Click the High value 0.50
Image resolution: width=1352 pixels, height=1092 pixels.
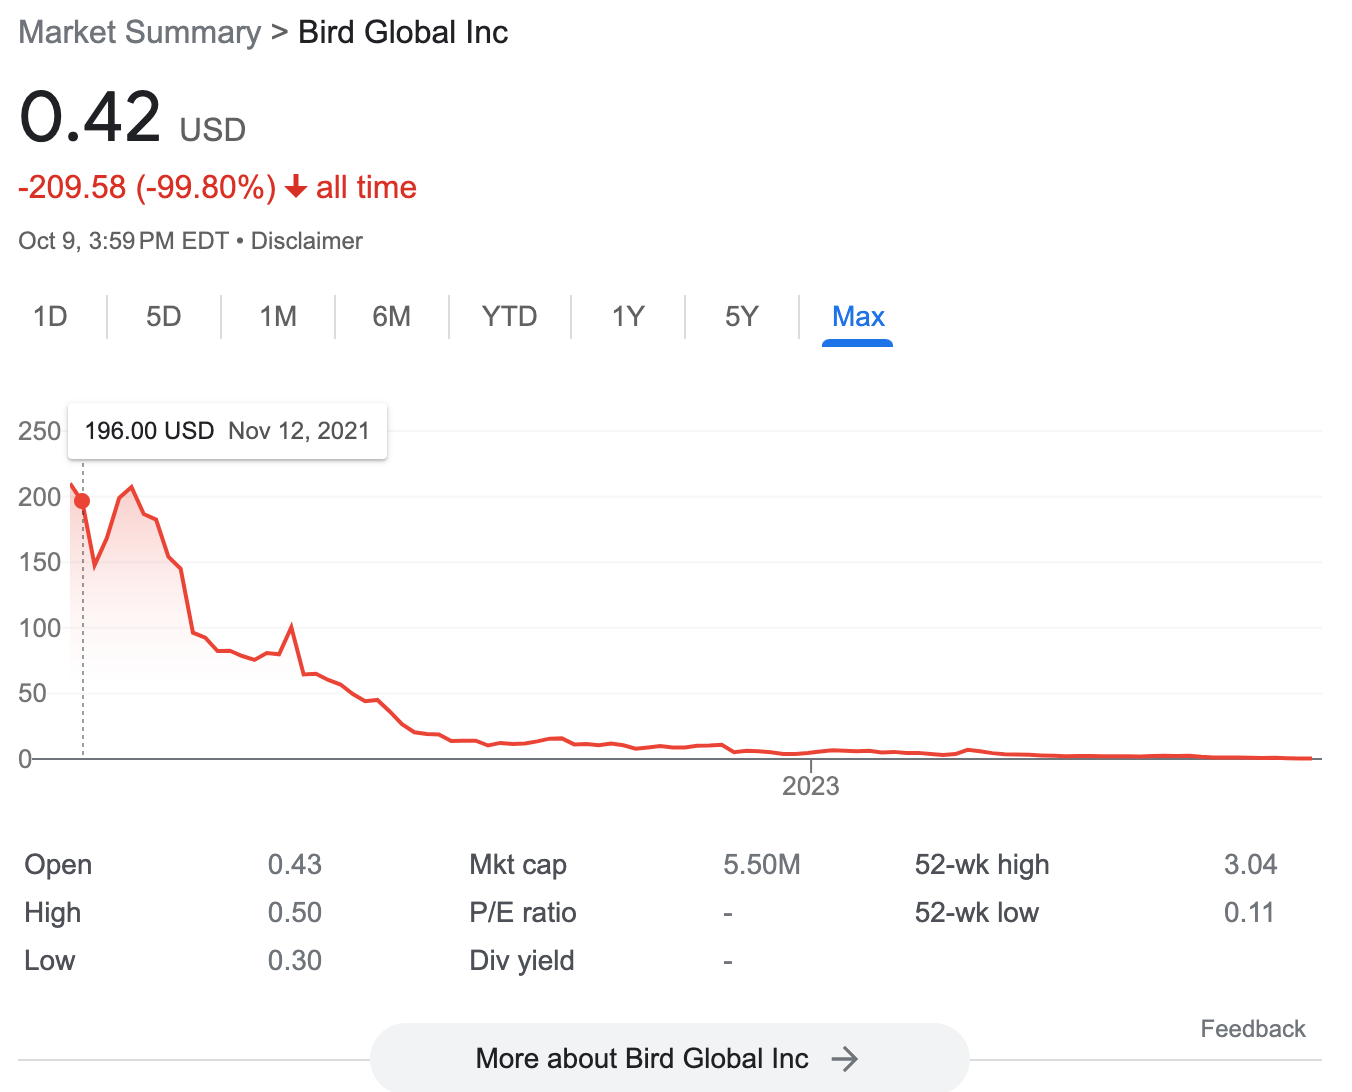[295, 912]
